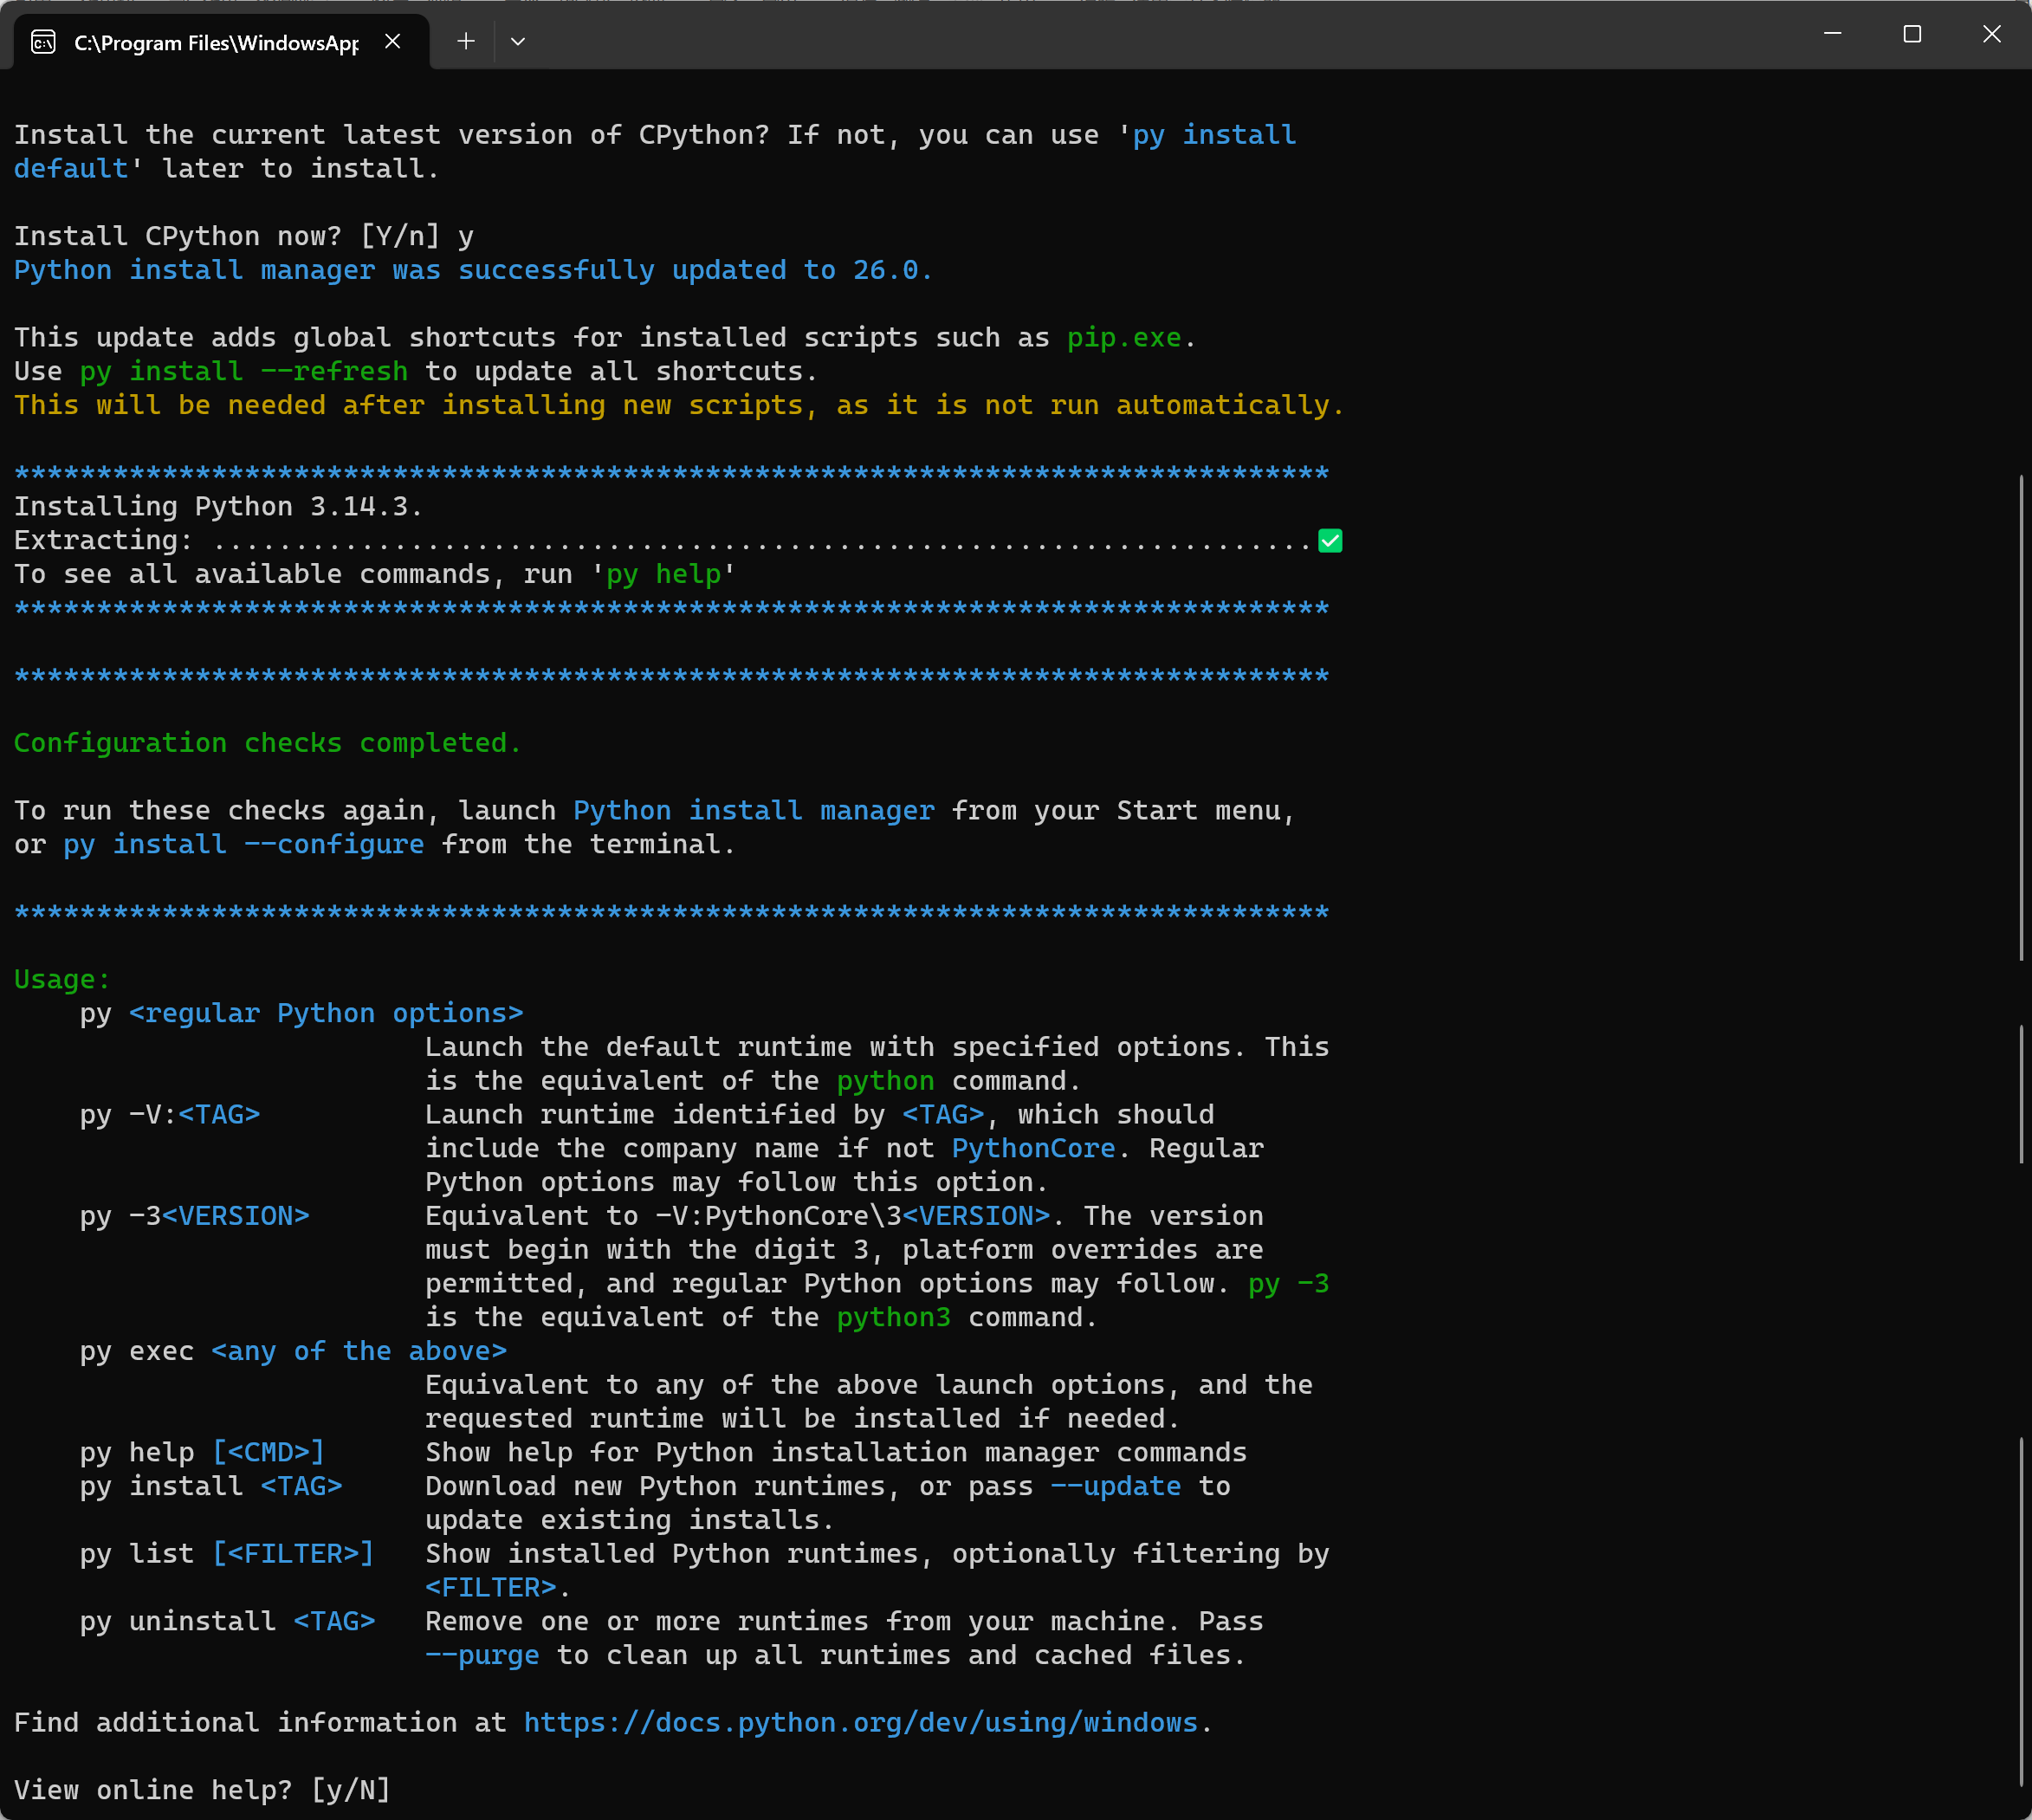The height and width of the screenshot is (1820, 2032).
Task: Select the C:\Program Files\WindowsApp tab title
Action: (216, 43)
